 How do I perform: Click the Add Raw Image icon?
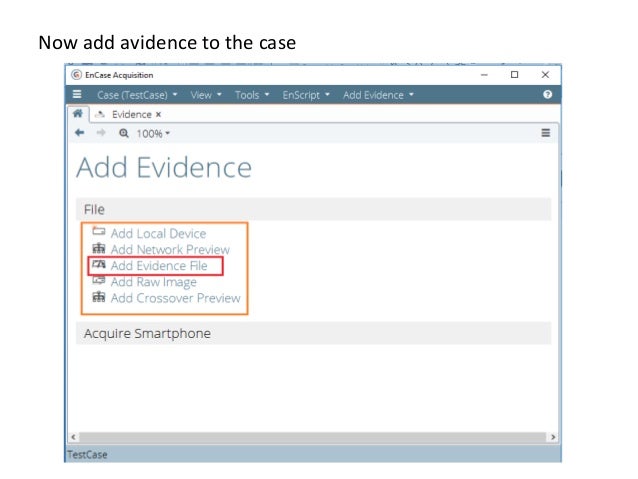point(98,280)
